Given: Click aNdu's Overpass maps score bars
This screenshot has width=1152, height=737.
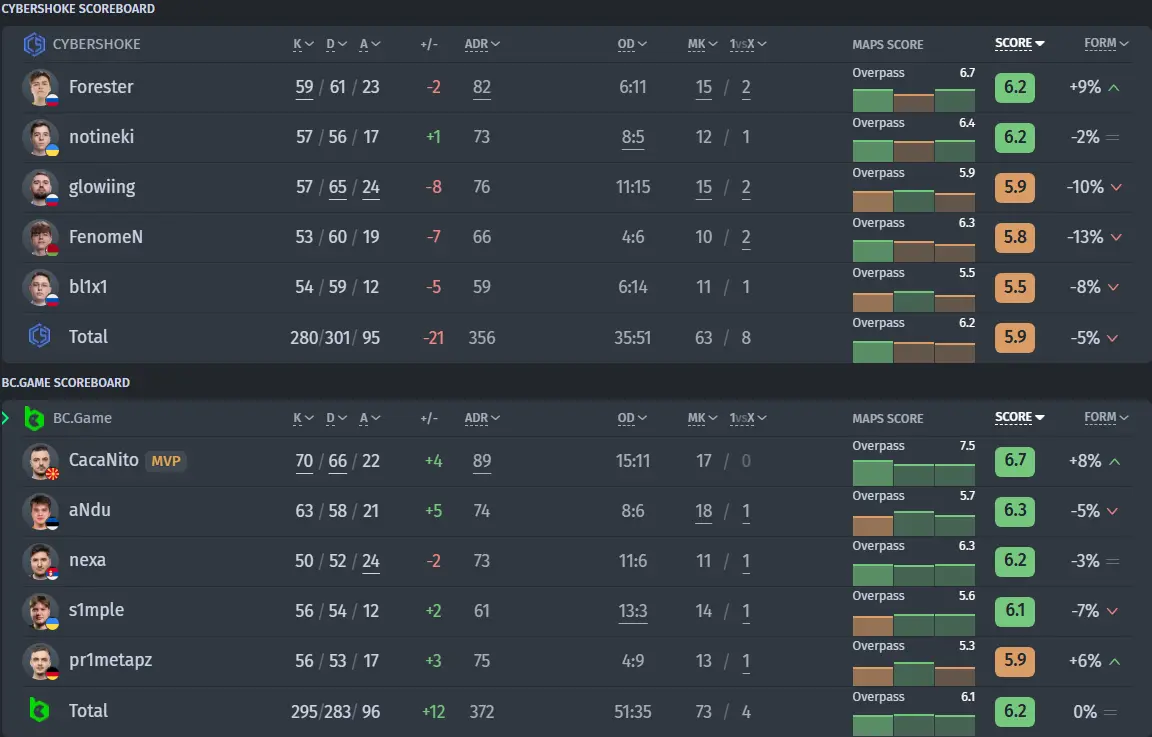Looking at the screenshot, I should [914, 522].
